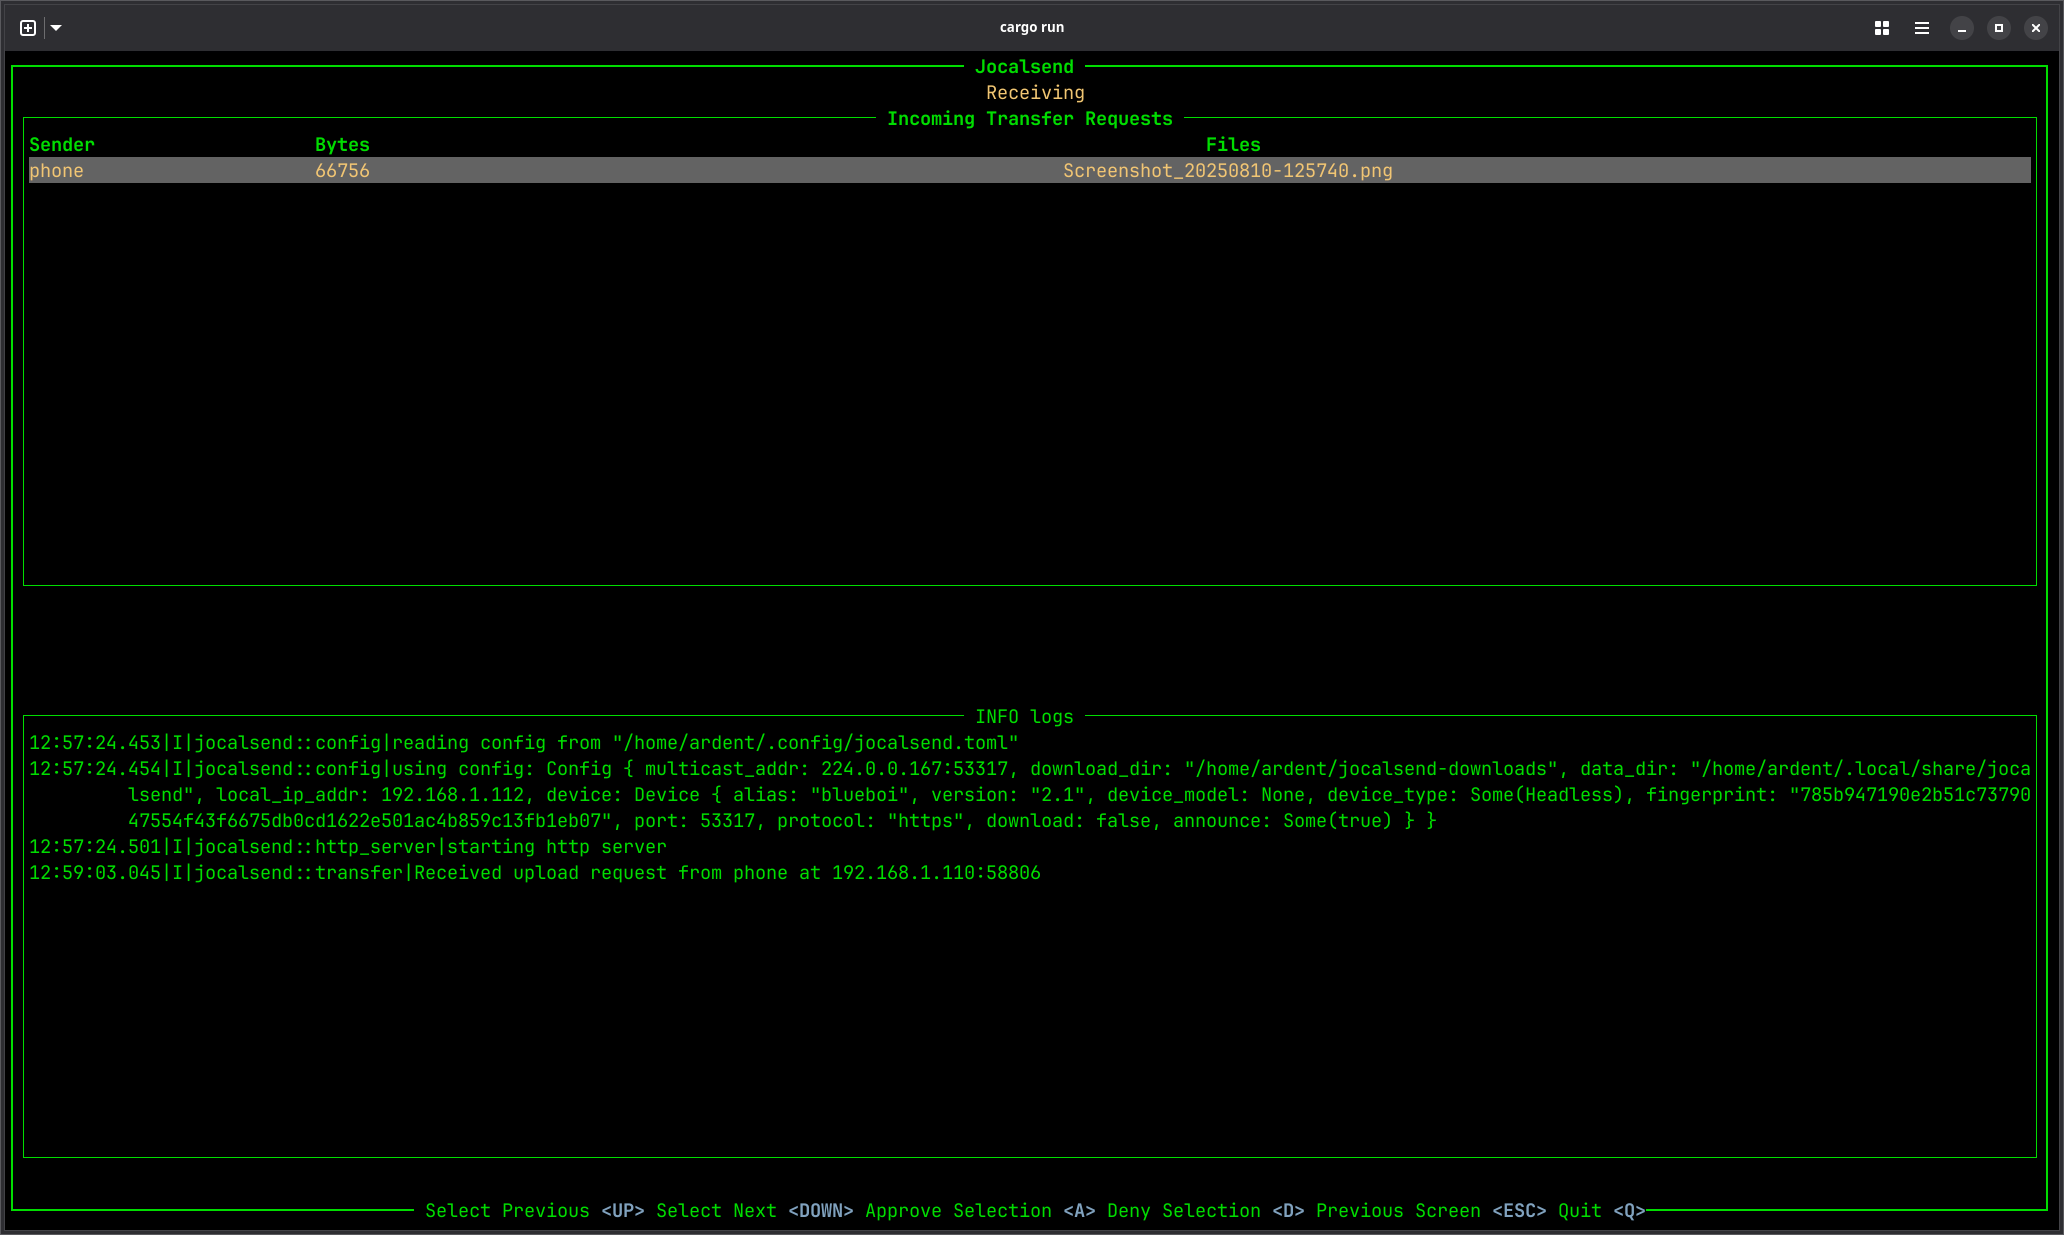
Task: Click Select Next <DOWN> hint
Action: 754,1211
